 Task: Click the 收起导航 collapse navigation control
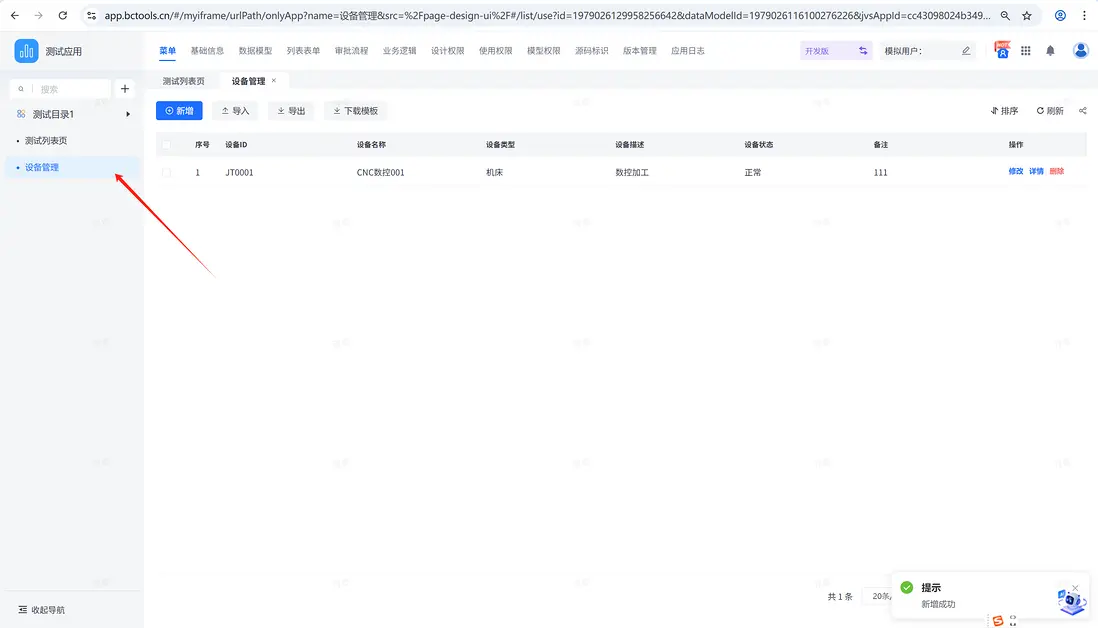(42, 610)
